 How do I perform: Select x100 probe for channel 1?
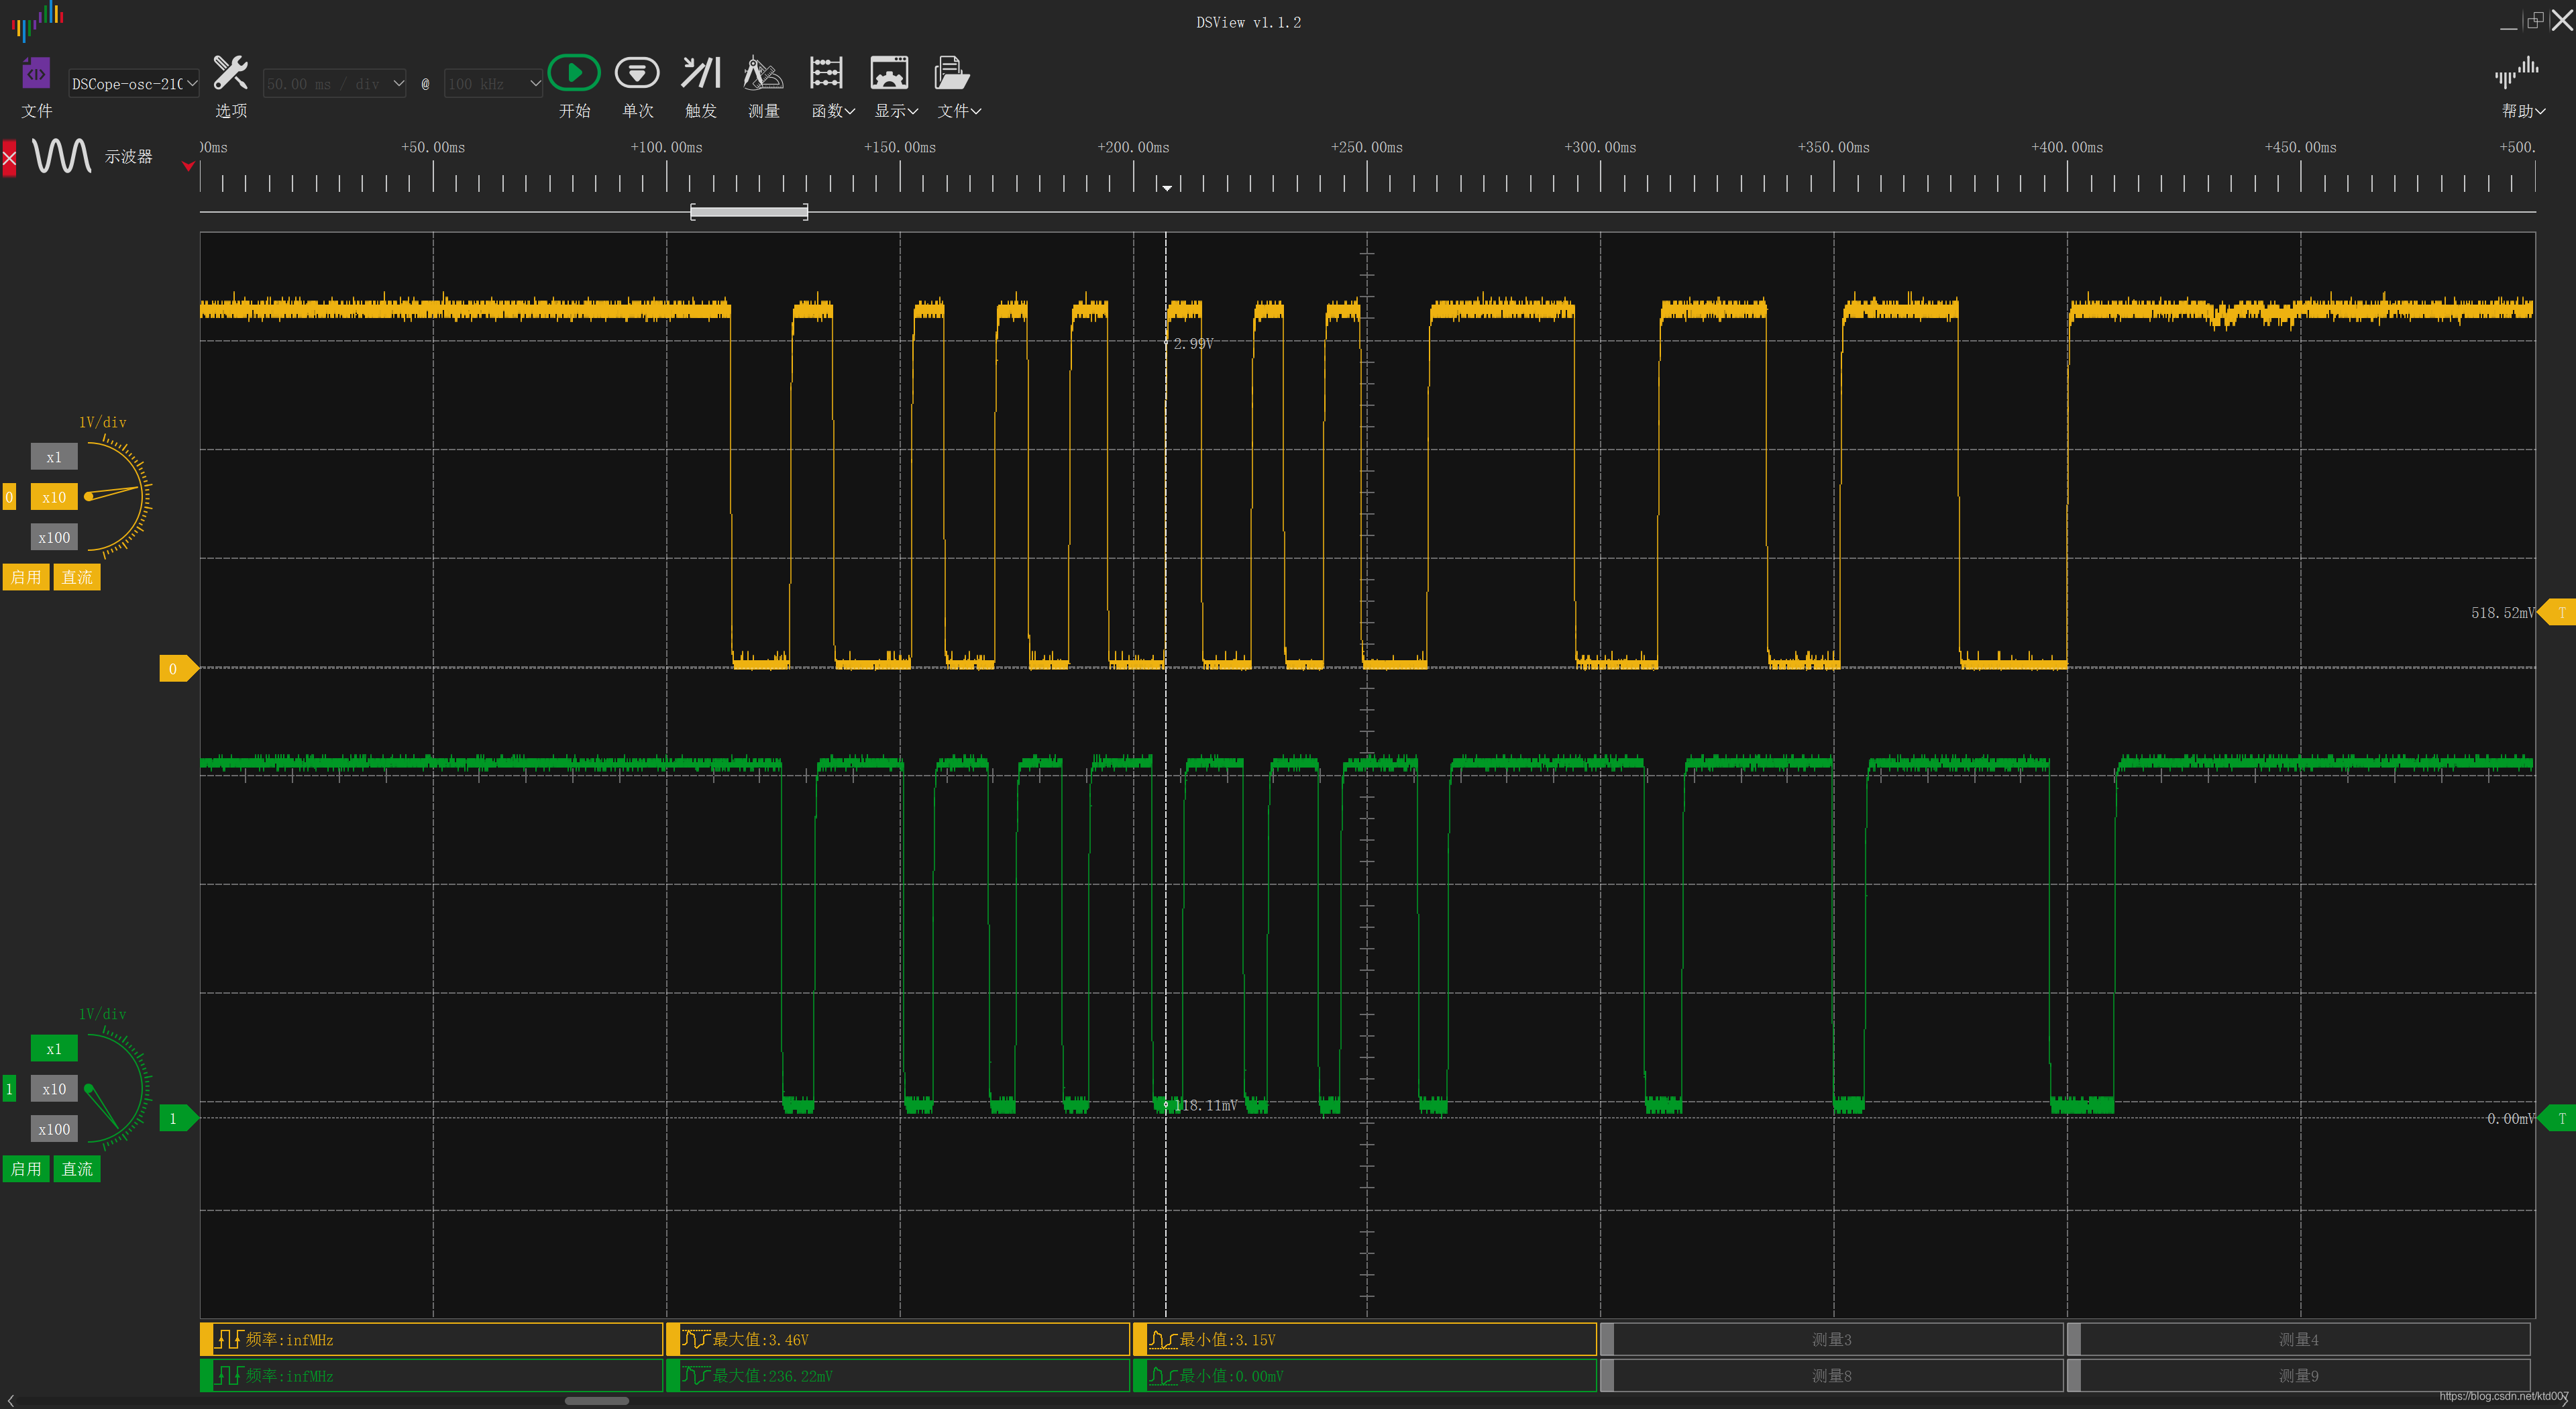coord(54,1129)
